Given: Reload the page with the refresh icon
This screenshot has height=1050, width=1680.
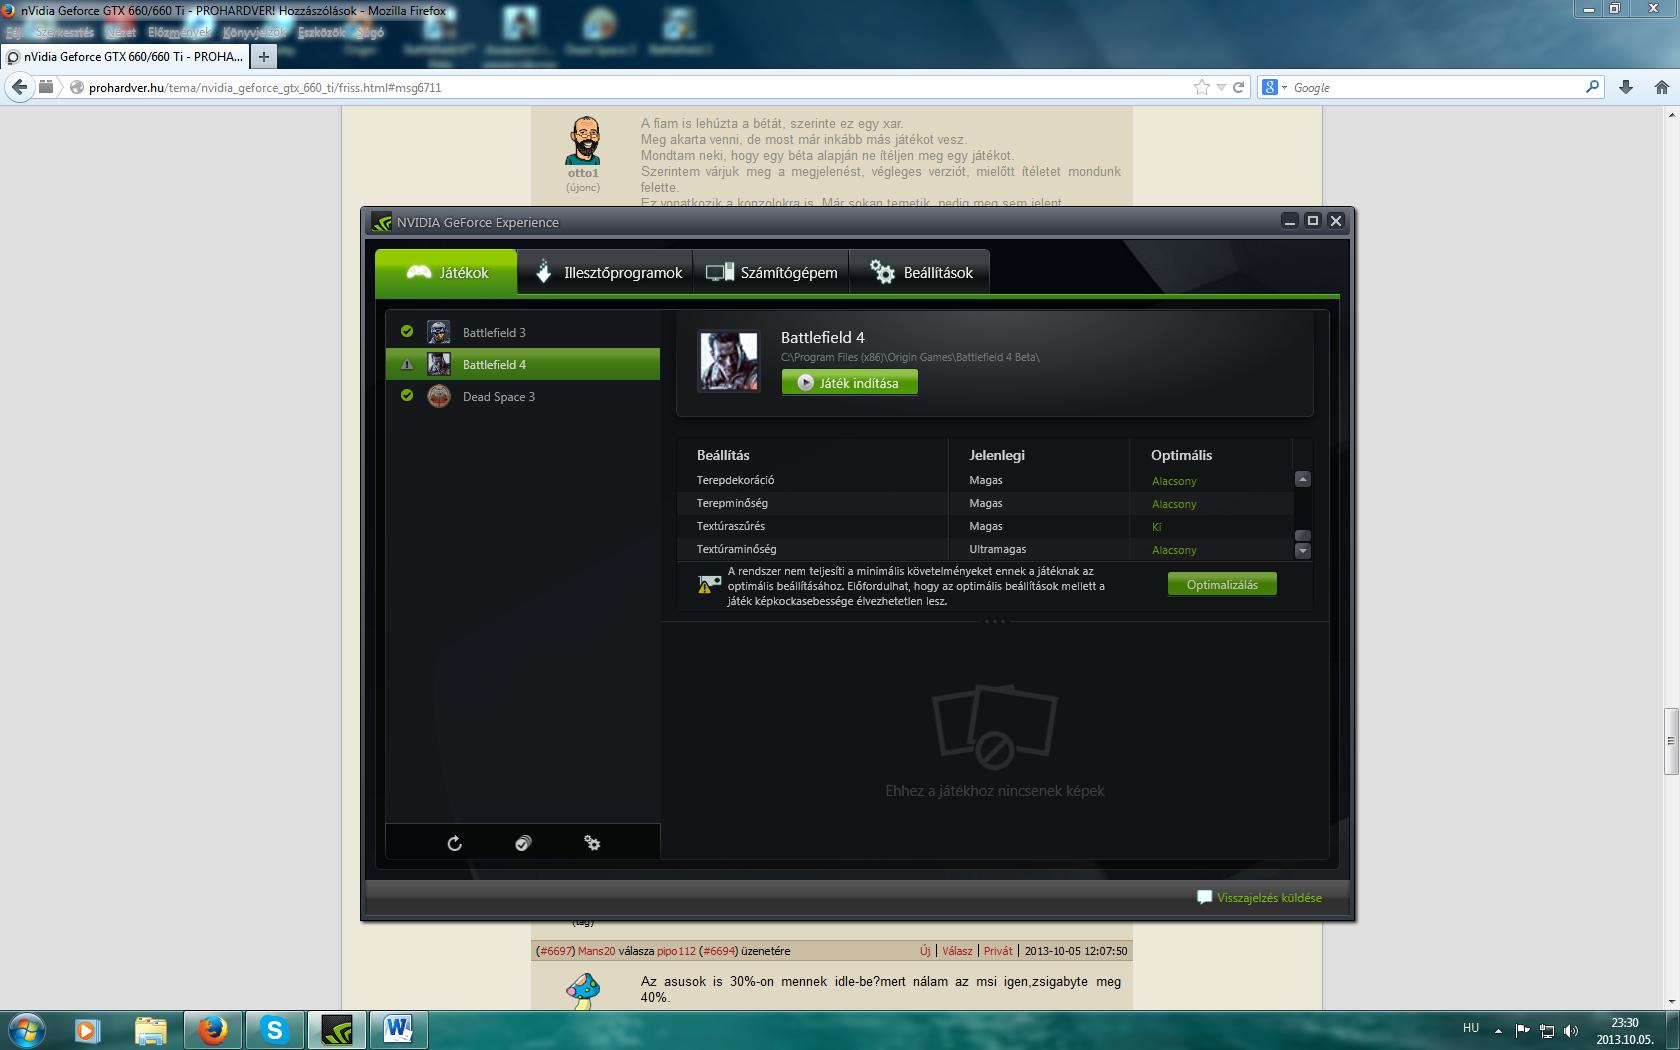Looking at the screenshot, I should 1238,87.
